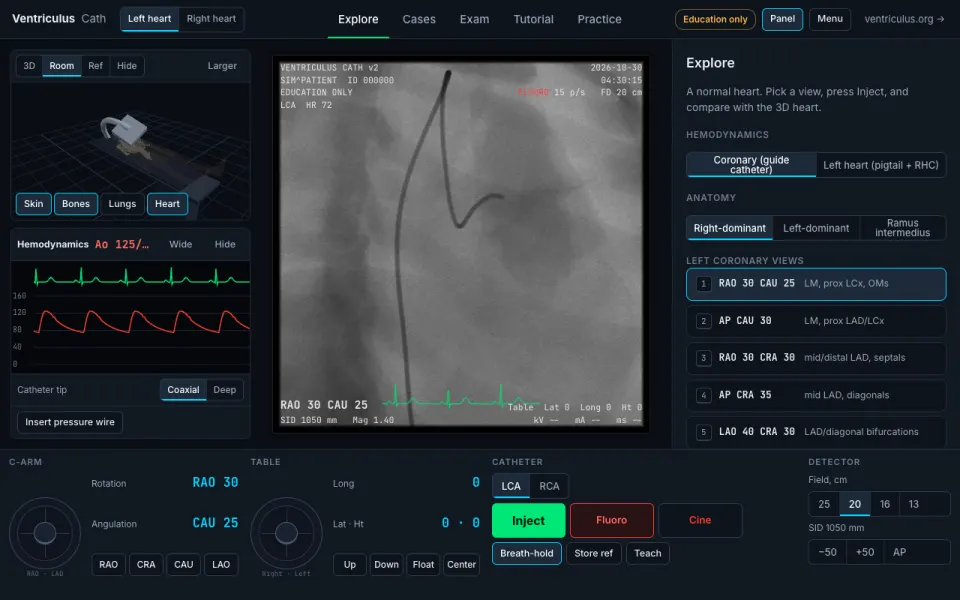Follow the ventriculus.org link
This screenshot has height=600, width=960.
pos(904,19)
